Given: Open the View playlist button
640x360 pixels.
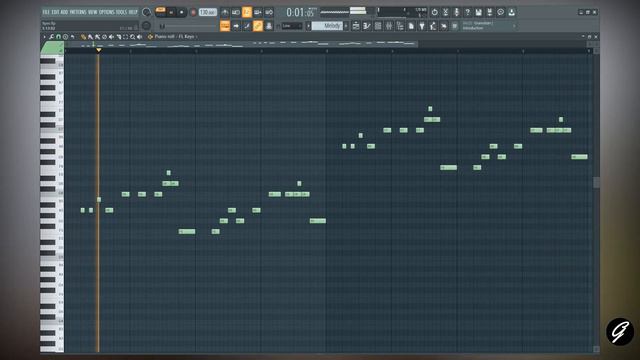Looking at the screenshot, I should click(x=356, y=26).
